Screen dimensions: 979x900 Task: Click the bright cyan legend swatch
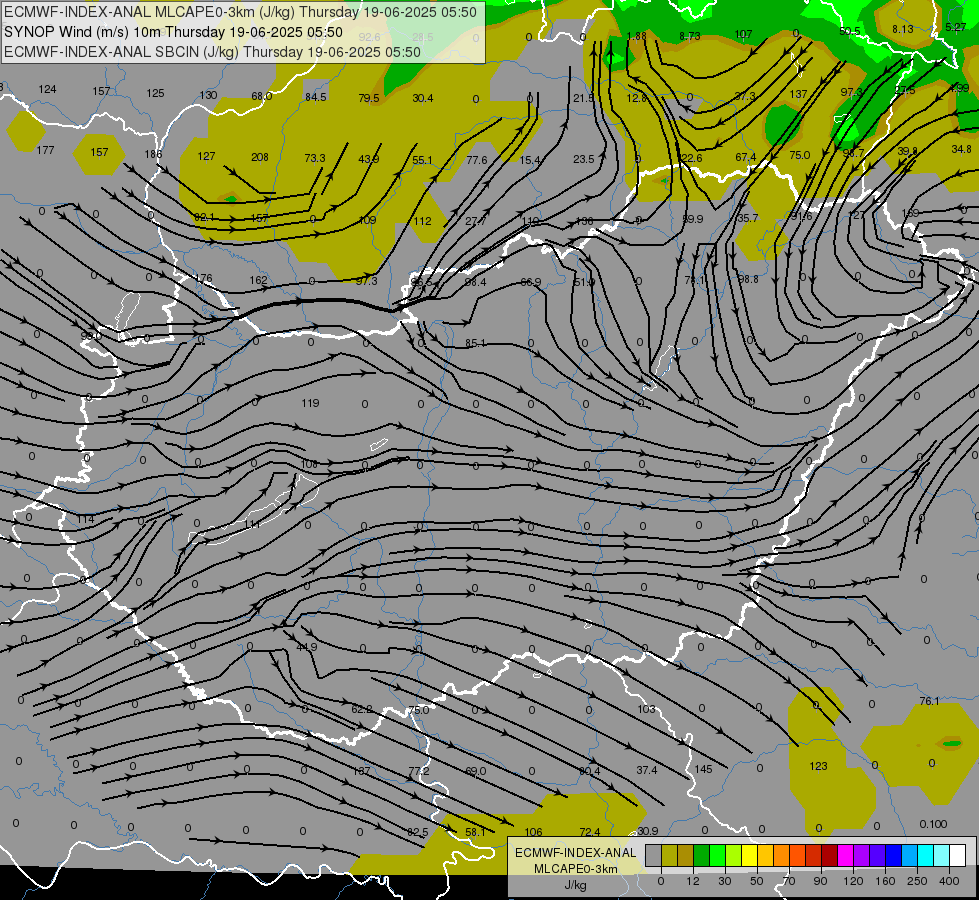[925, 855]
